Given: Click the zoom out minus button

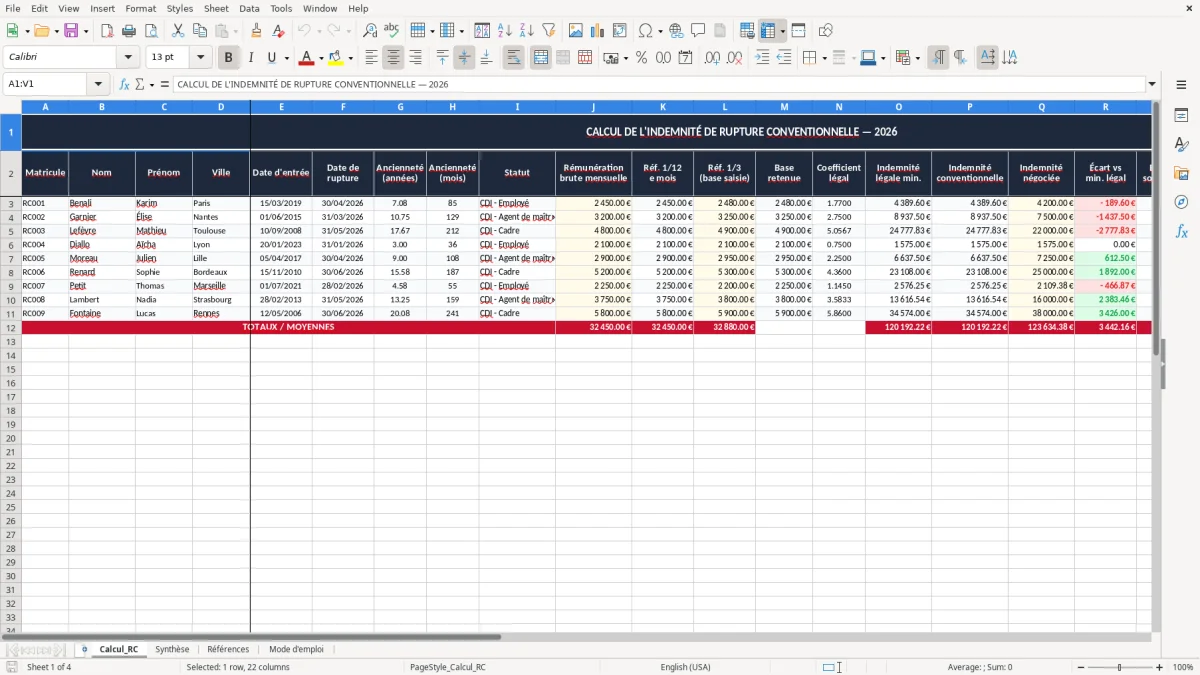Looking at the screenshot, I should tap(1079, 667).
